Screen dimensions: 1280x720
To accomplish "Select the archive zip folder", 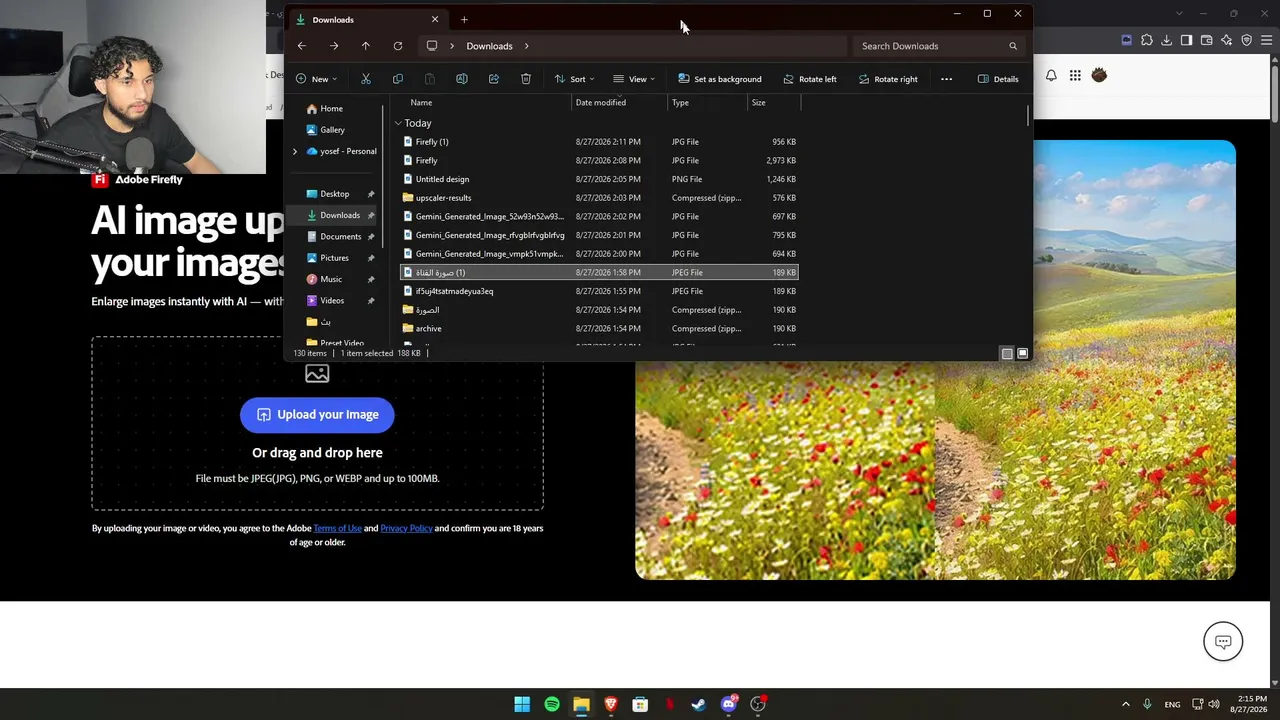I will (x=599, y=328).
